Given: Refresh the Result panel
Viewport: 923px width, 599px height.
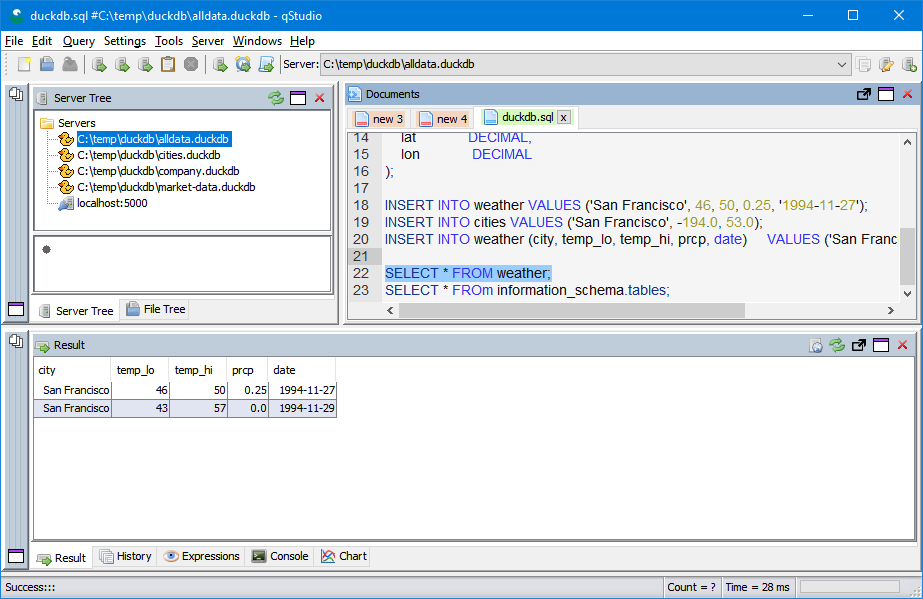Looking at the screenshot, I should 837,345.
